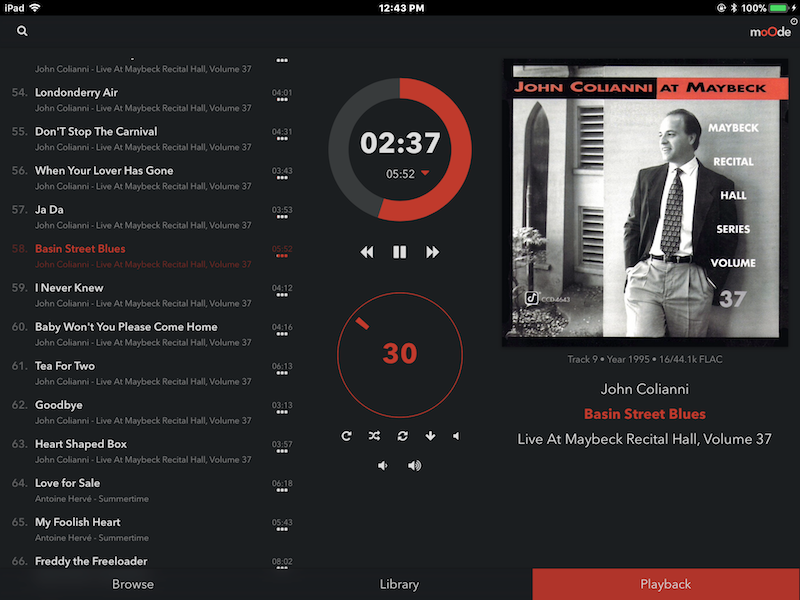The height and width of the screenshot is (600, 800).
Task: Click the red Basin Street Blues title under the cover
Action: click(645, 414)
